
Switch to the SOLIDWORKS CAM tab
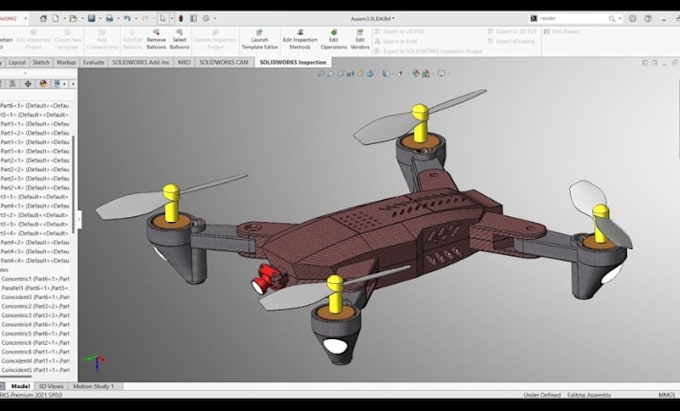[224, 62]
